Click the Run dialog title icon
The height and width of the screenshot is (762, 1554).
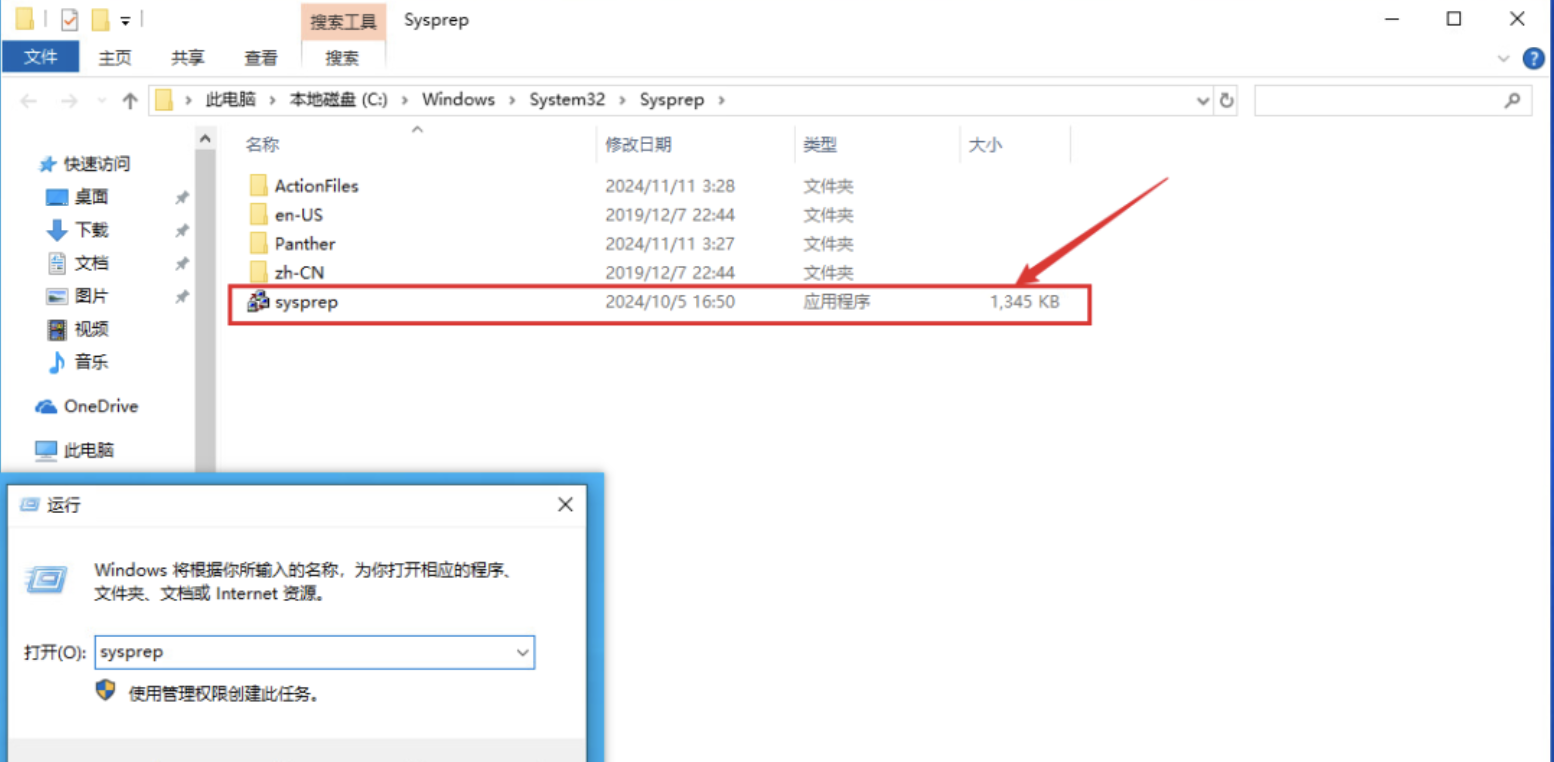pos(30,505)
